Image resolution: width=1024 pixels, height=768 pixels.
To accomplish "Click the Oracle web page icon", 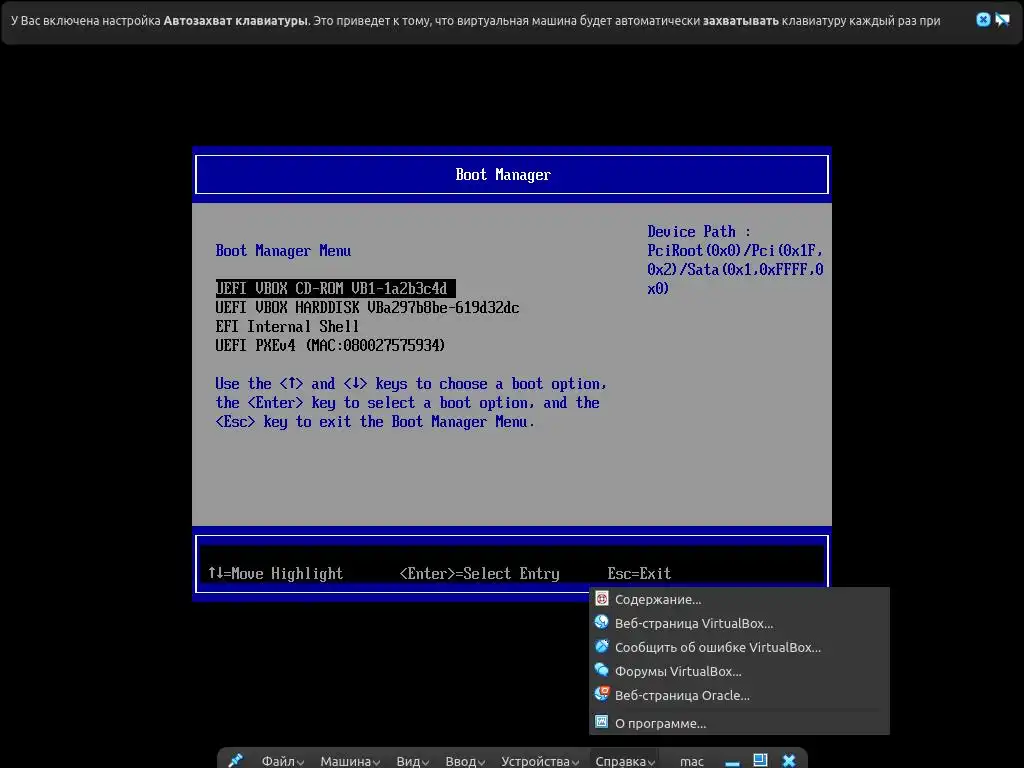I will click(x=601, y=694).
